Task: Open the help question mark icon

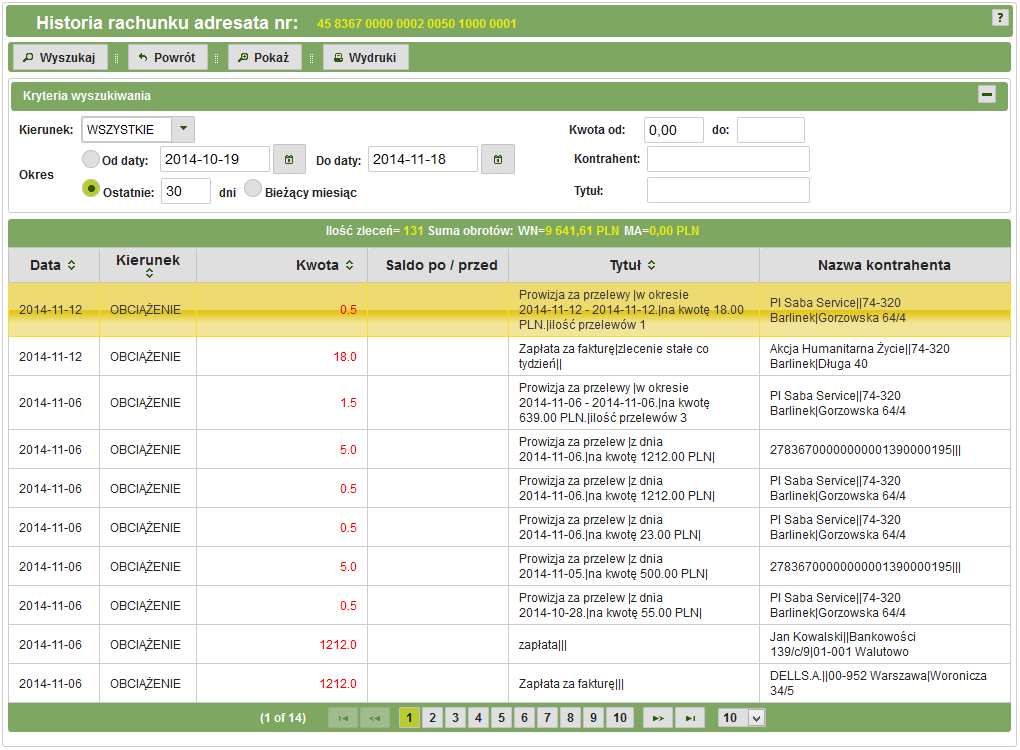Action: (1000, 18)
